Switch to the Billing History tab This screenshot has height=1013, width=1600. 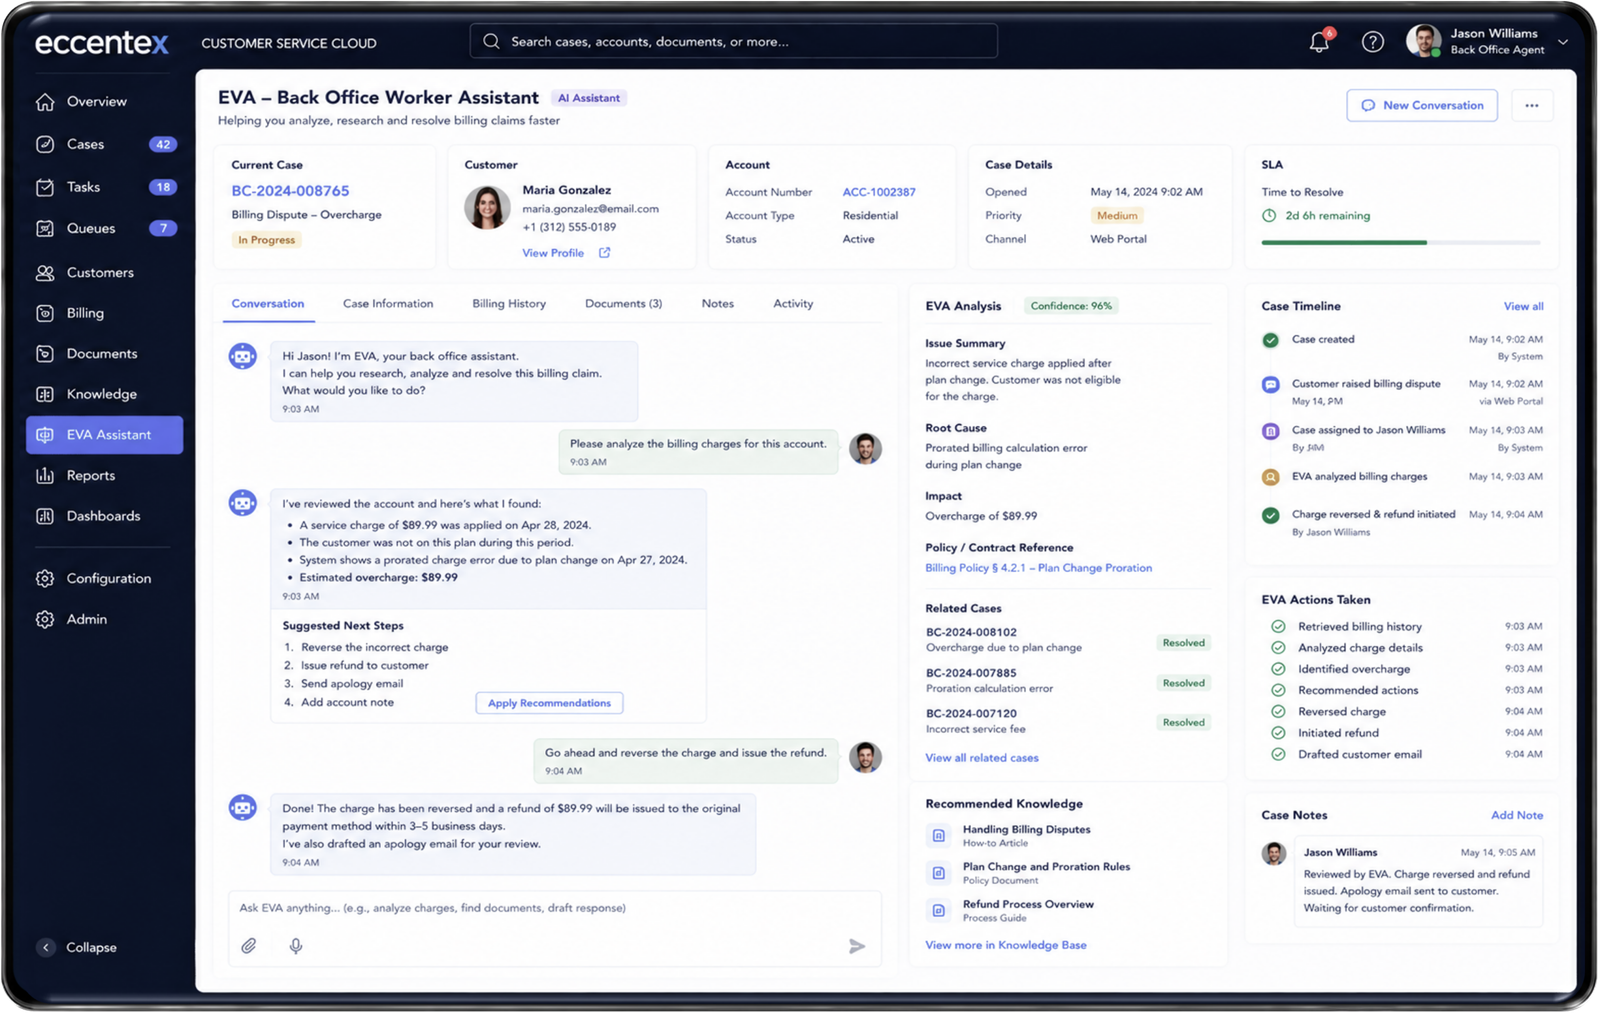[509, 304]
